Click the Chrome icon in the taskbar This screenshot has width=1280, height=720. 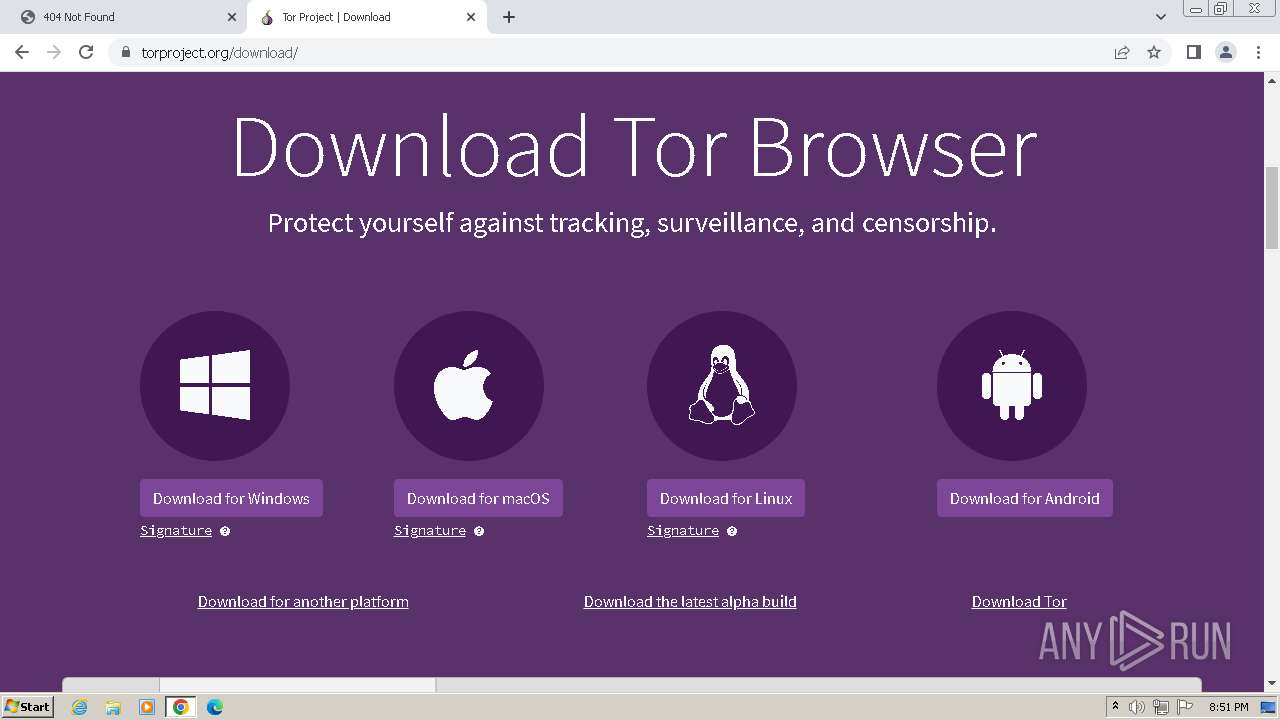click(x=181, y=707)
